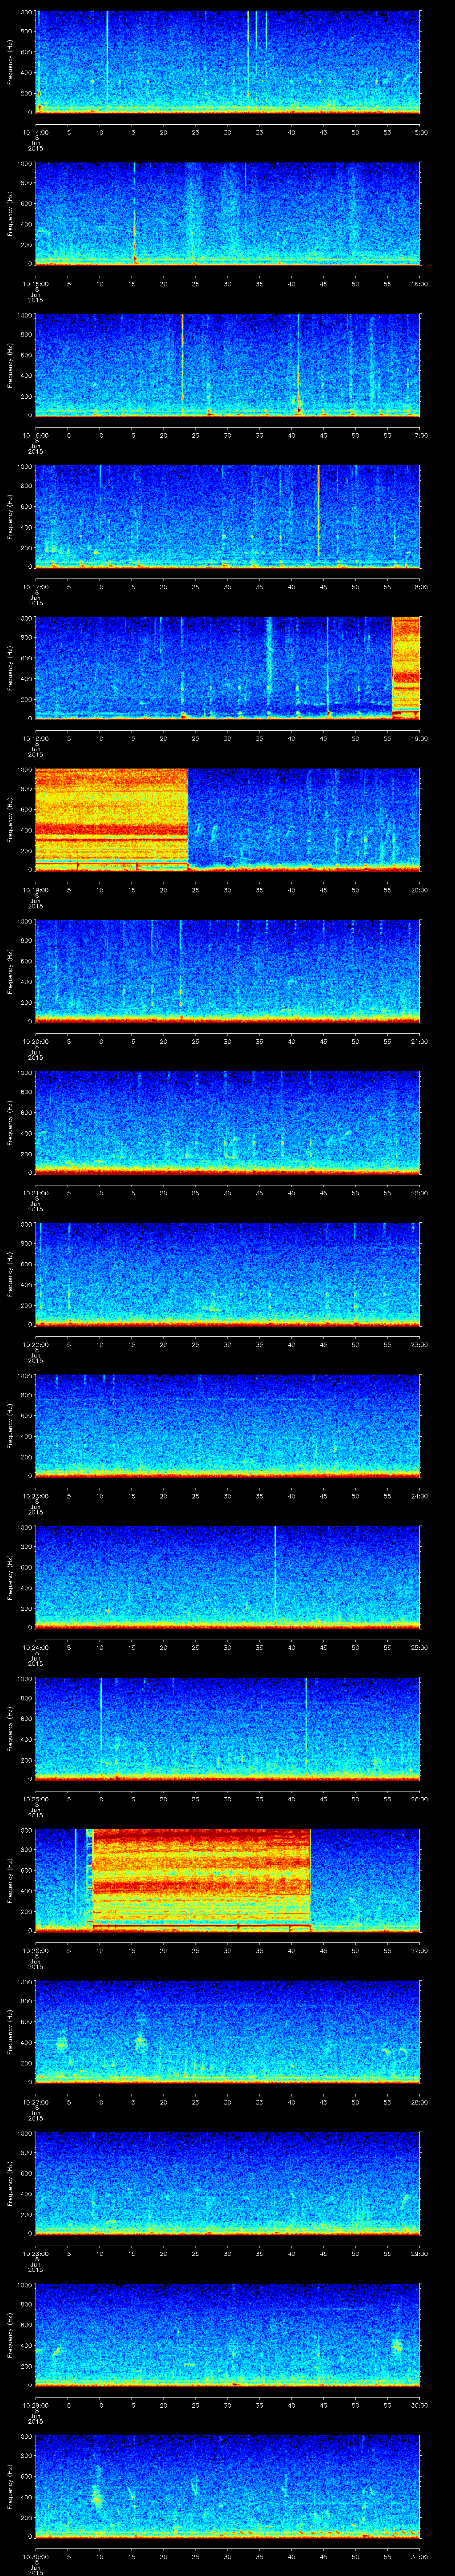
Task: Click the 10:24:00 start time label
Action: [x=35, y=1647]
